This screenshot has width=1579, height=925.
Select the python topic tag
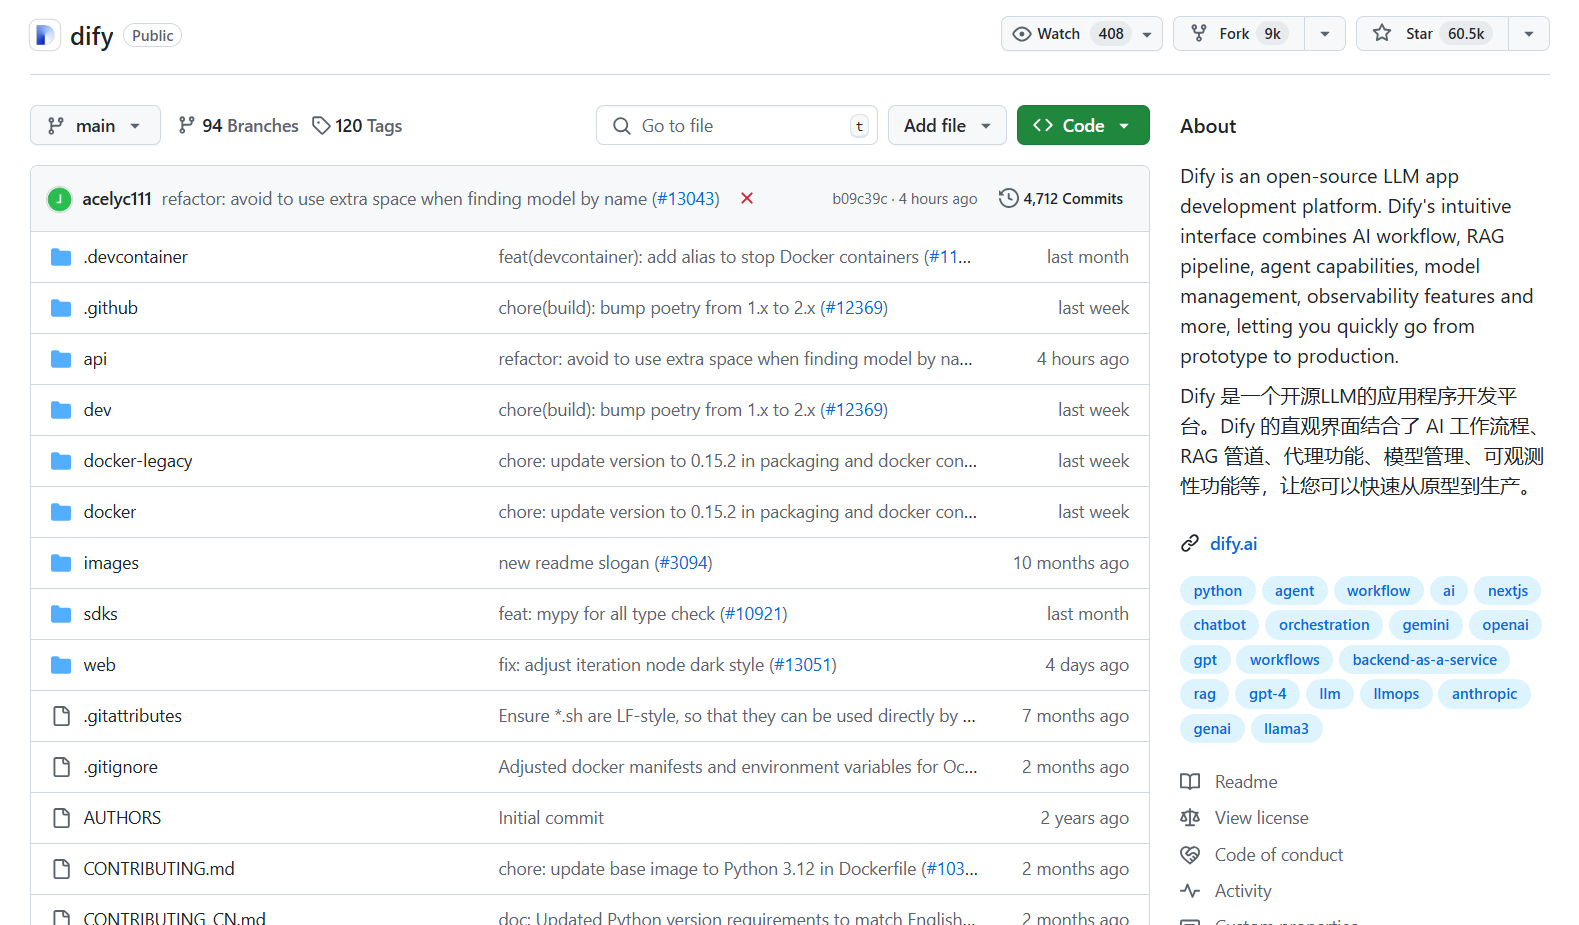[1217, 591]
